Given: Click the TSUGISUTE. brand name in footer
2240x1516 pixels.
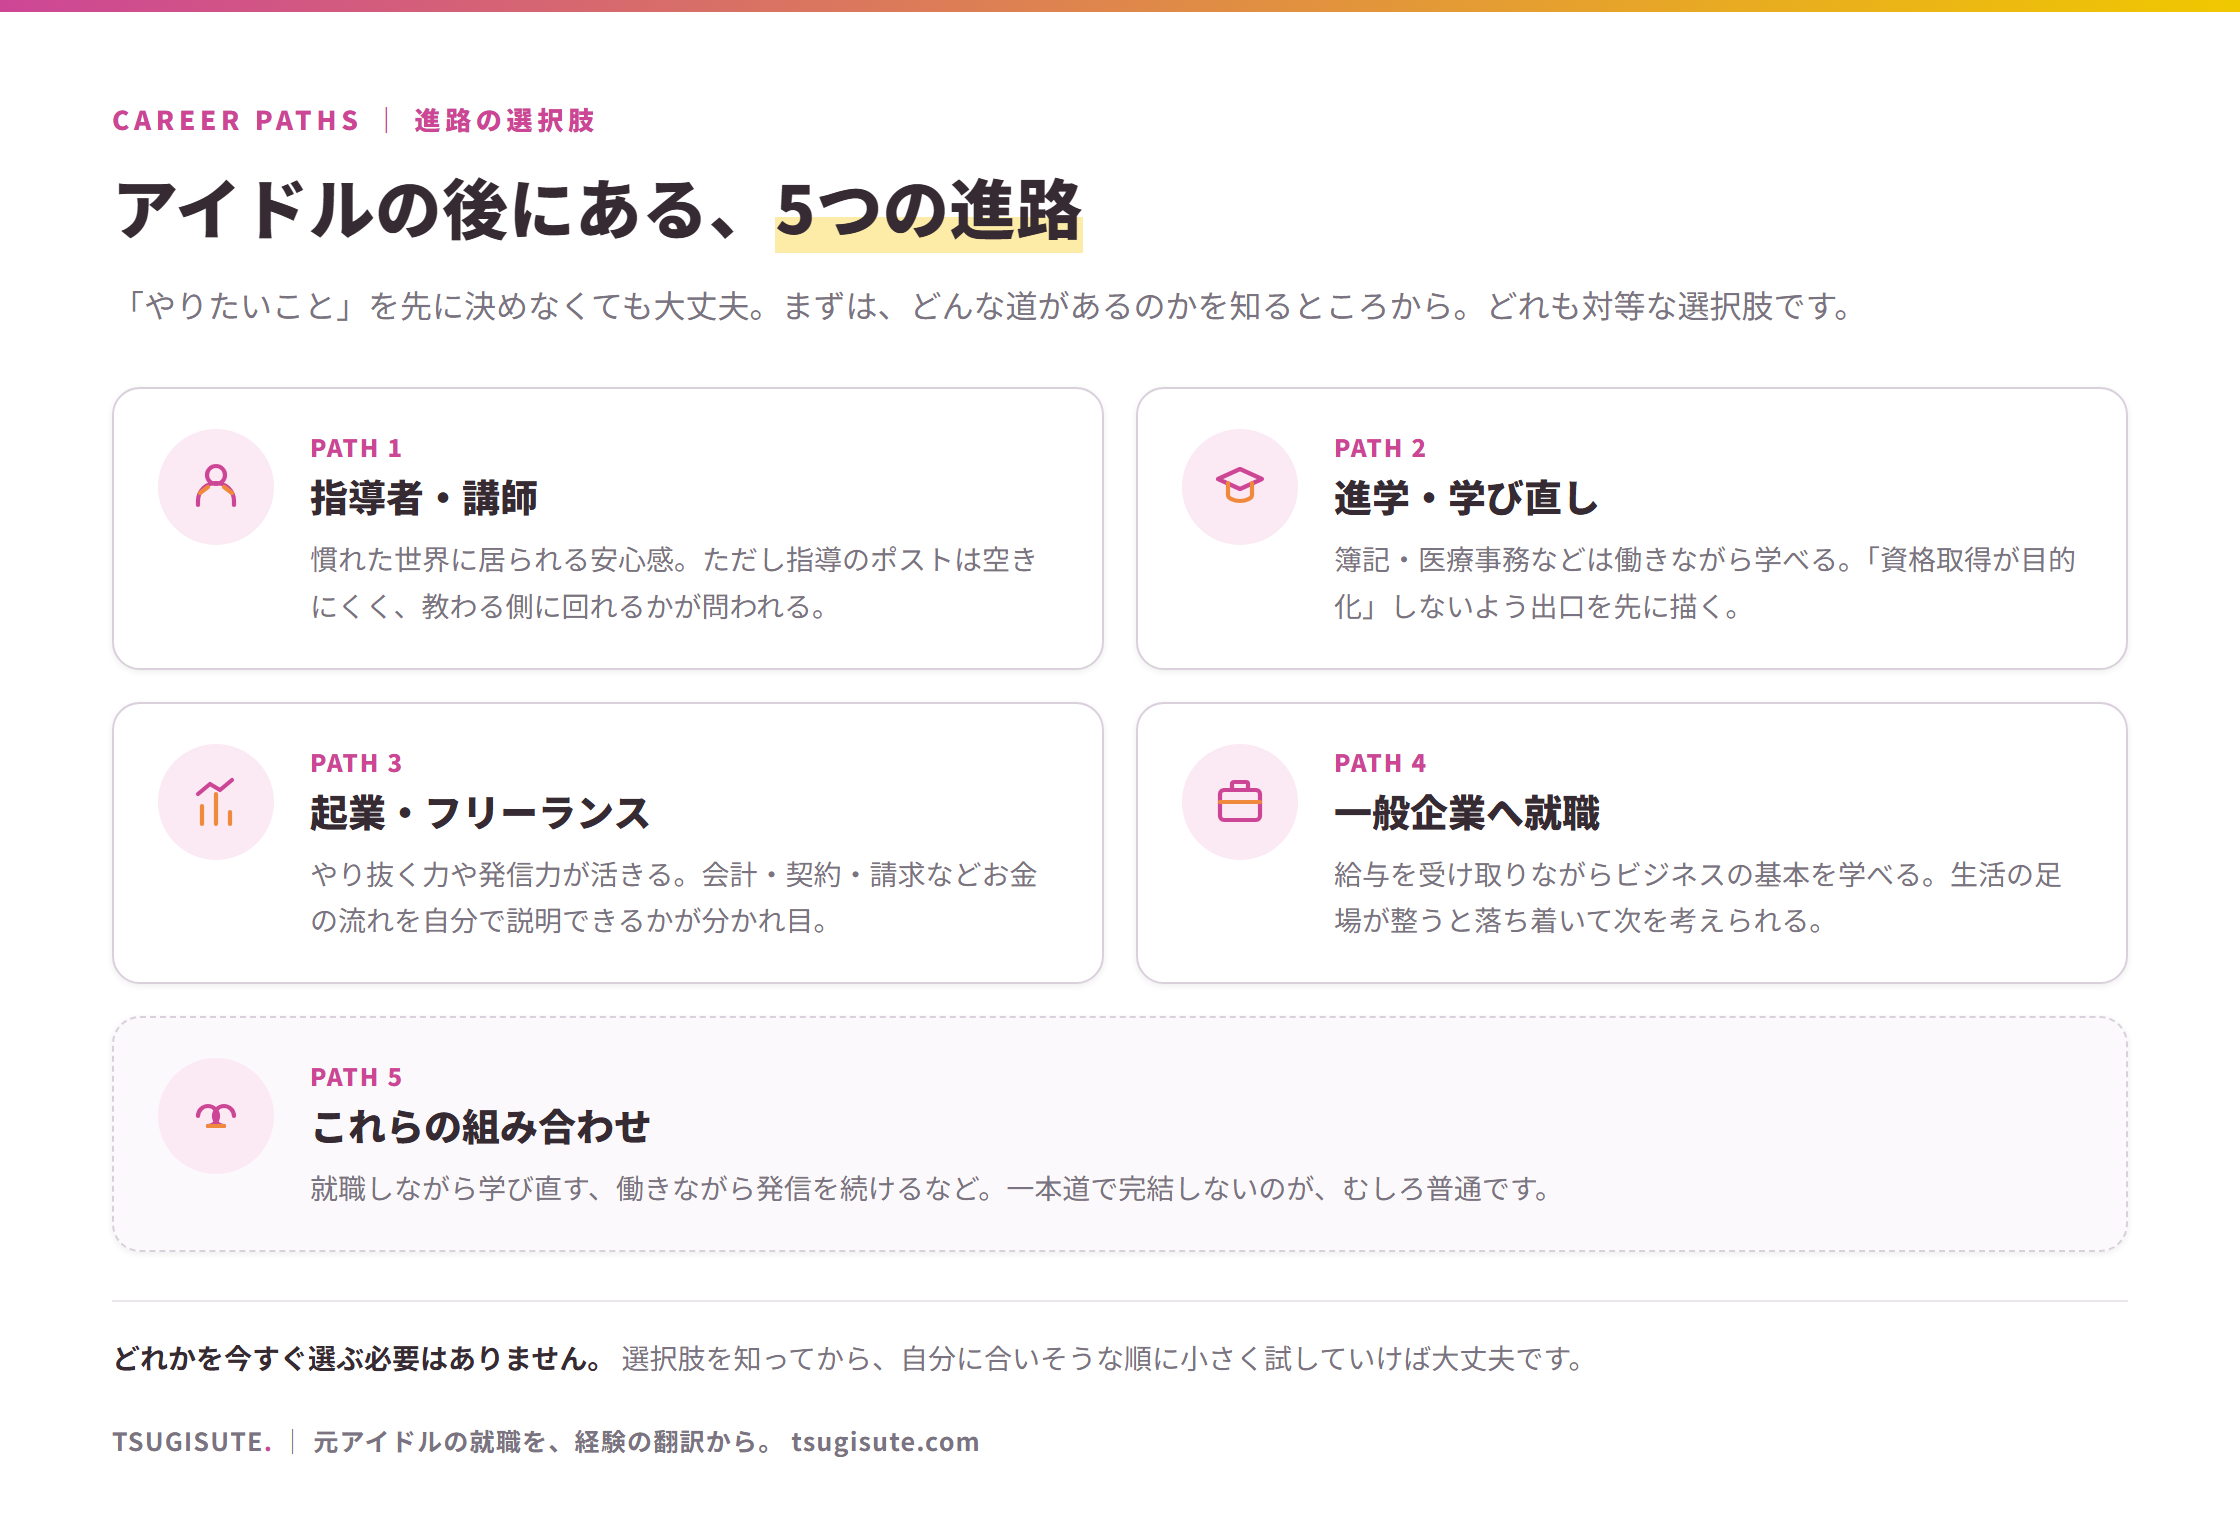Looking at the screenshot, I should [192, 1442].
